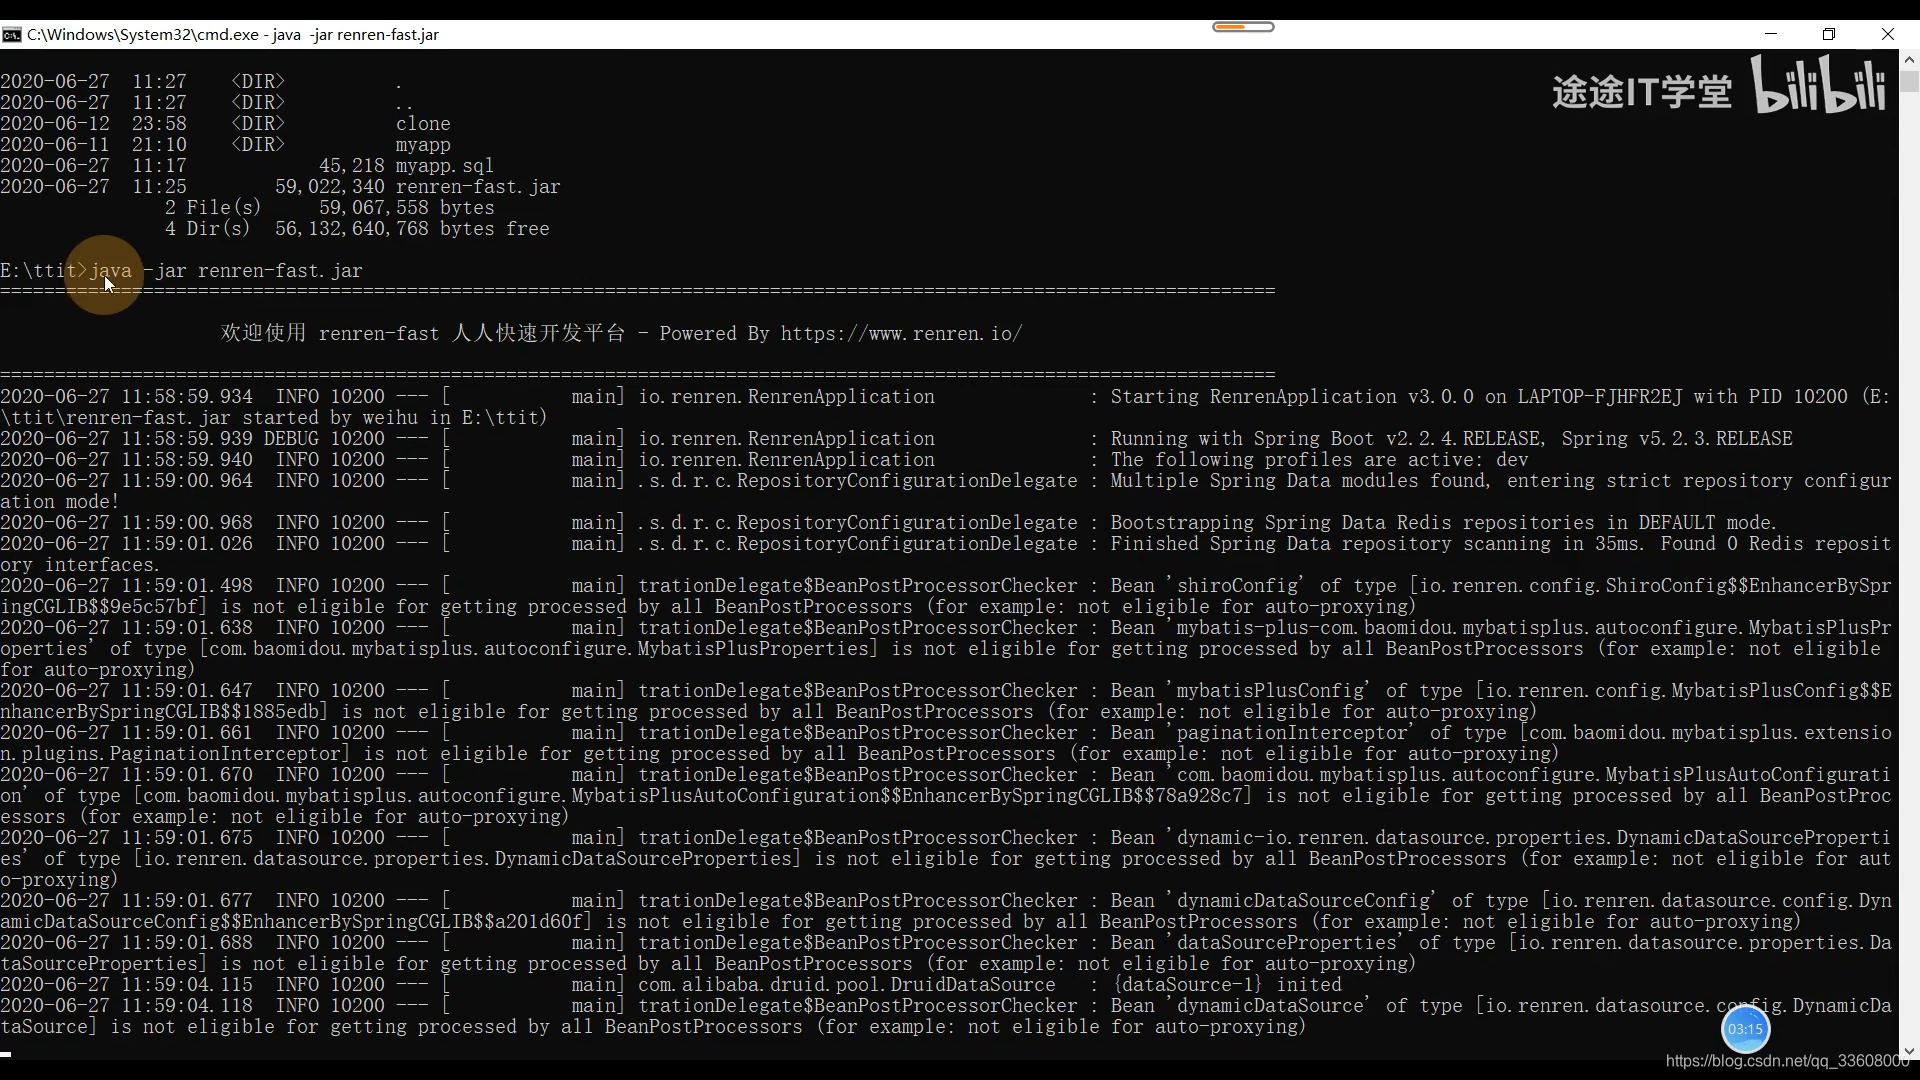Open the cmd.exe window system menu icon
This screenshot has height=1080, width=1920.
pyautogui.click(x=12, y=34)
